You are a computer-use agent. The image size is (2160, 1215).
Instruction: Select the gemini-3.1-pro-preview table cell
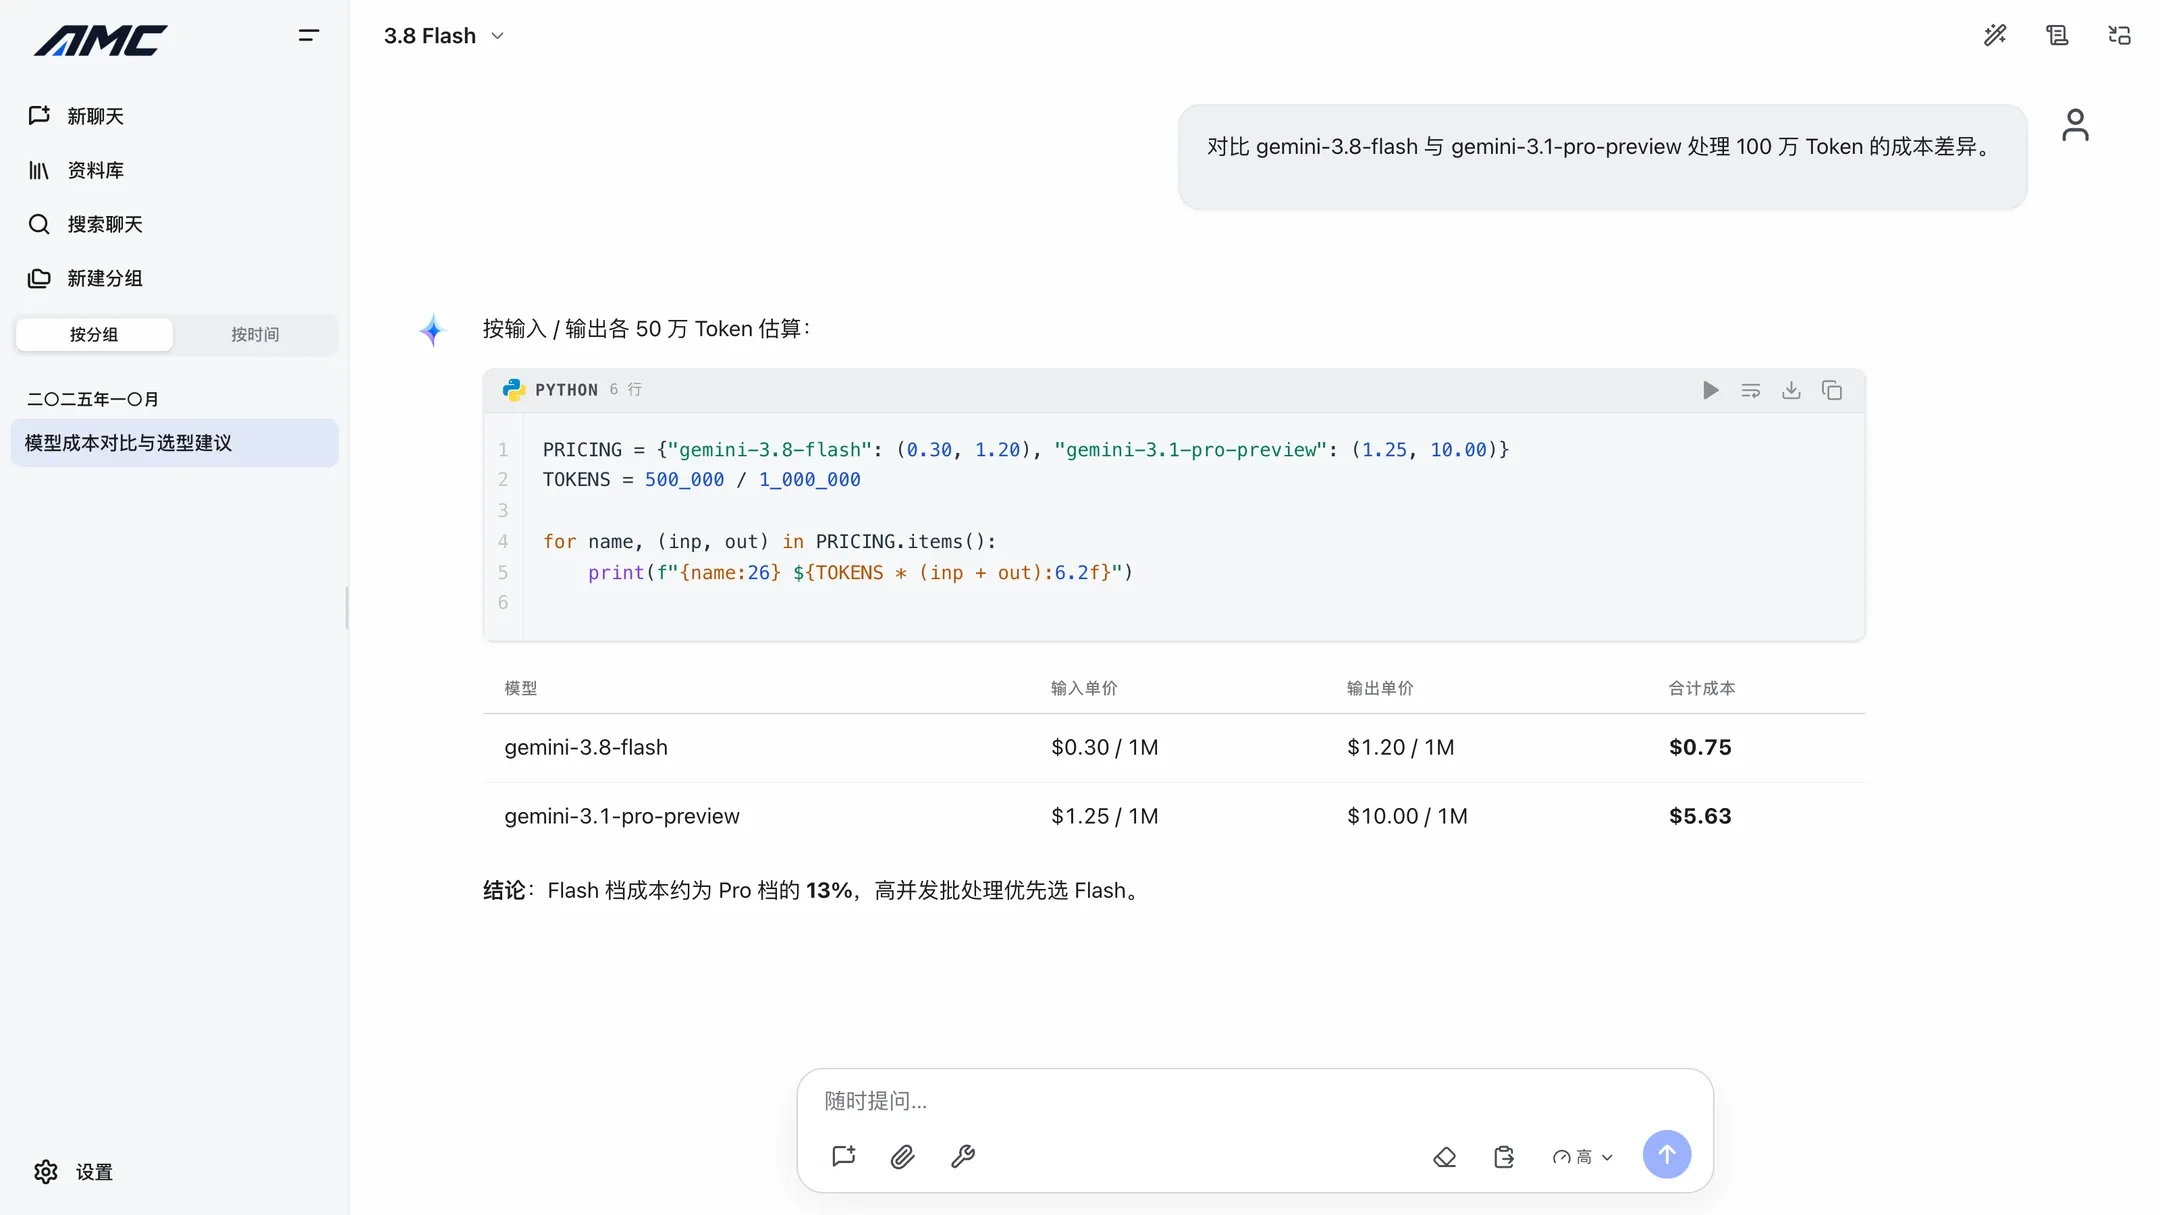point(622,816)
